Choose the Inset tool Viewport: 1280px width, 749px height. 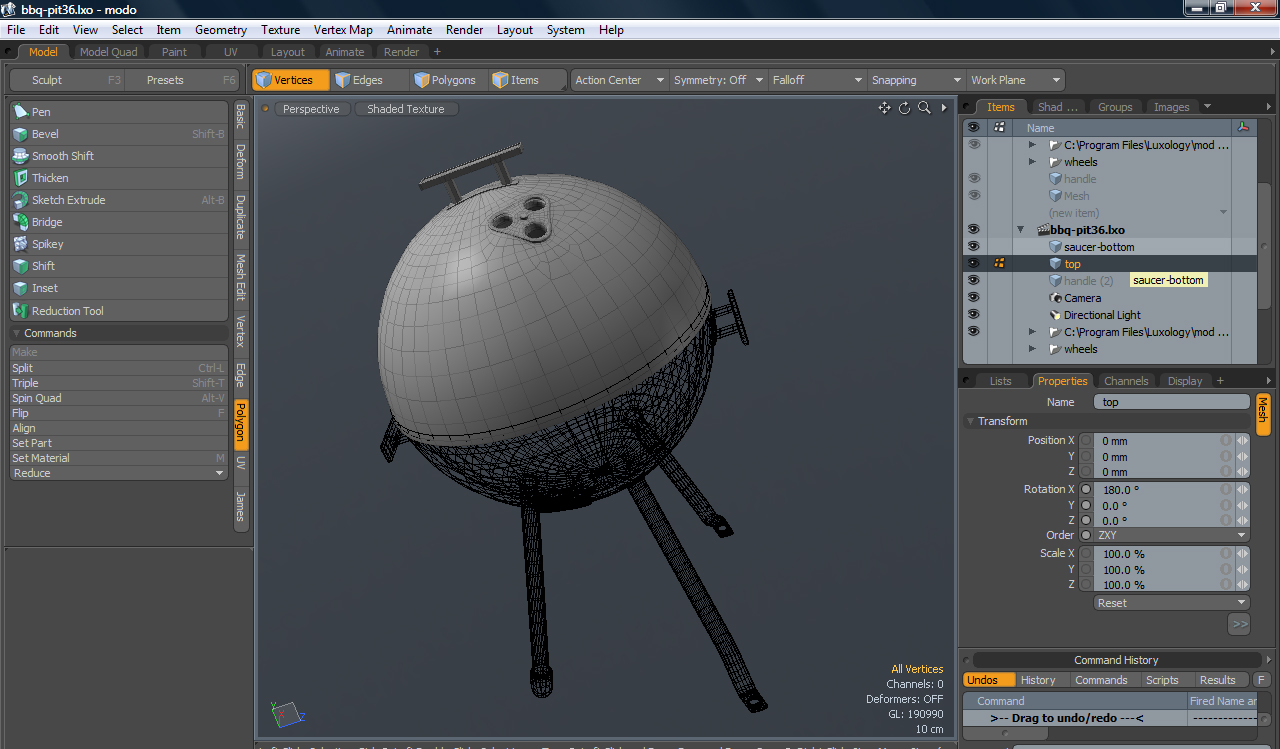(119, 288)
